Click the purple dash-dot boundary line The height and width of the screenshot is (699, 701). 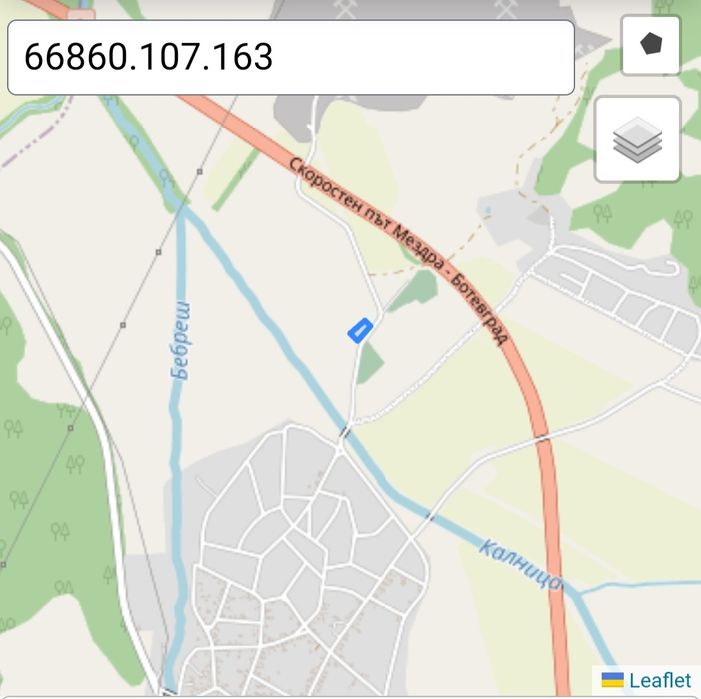(38, 135)
